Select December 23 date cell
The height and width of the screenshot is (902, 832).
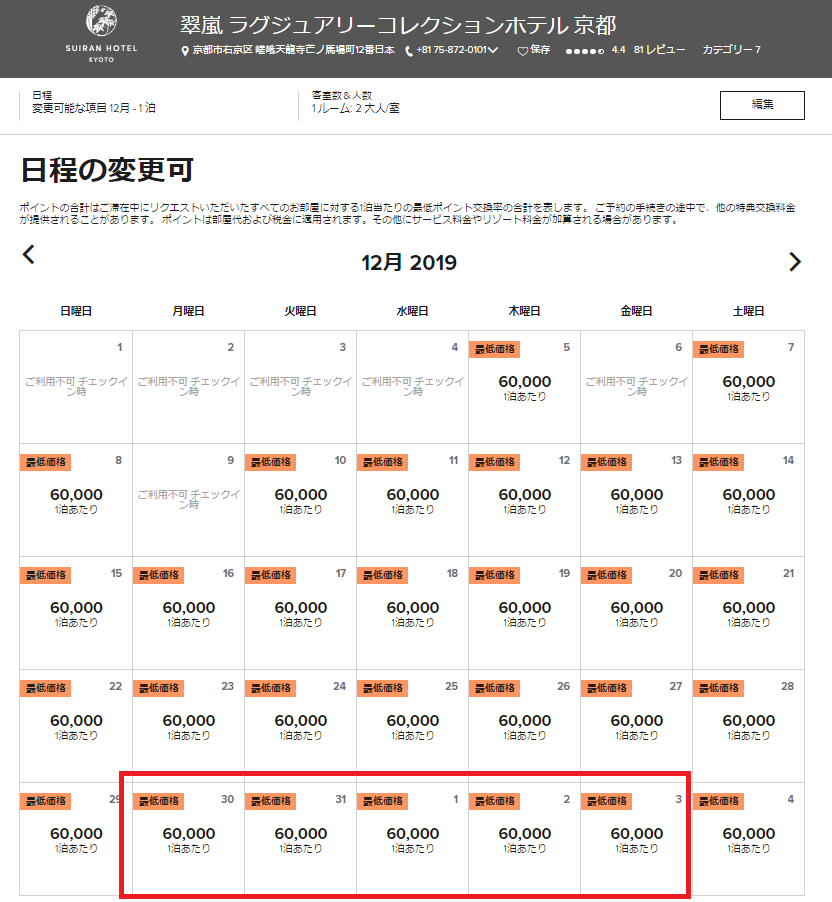click(189, 725)
